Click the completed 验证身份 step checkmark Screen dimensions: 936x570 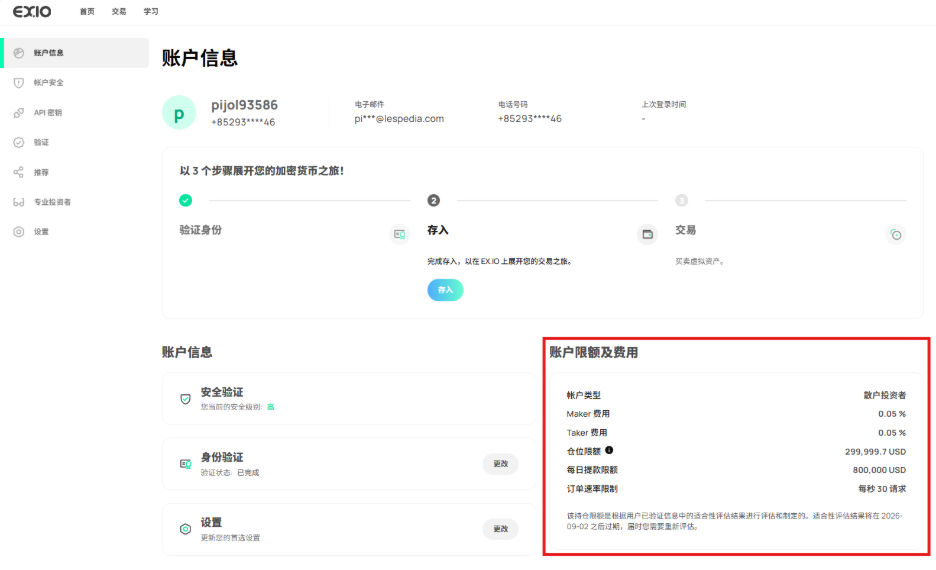pos(185,200)
